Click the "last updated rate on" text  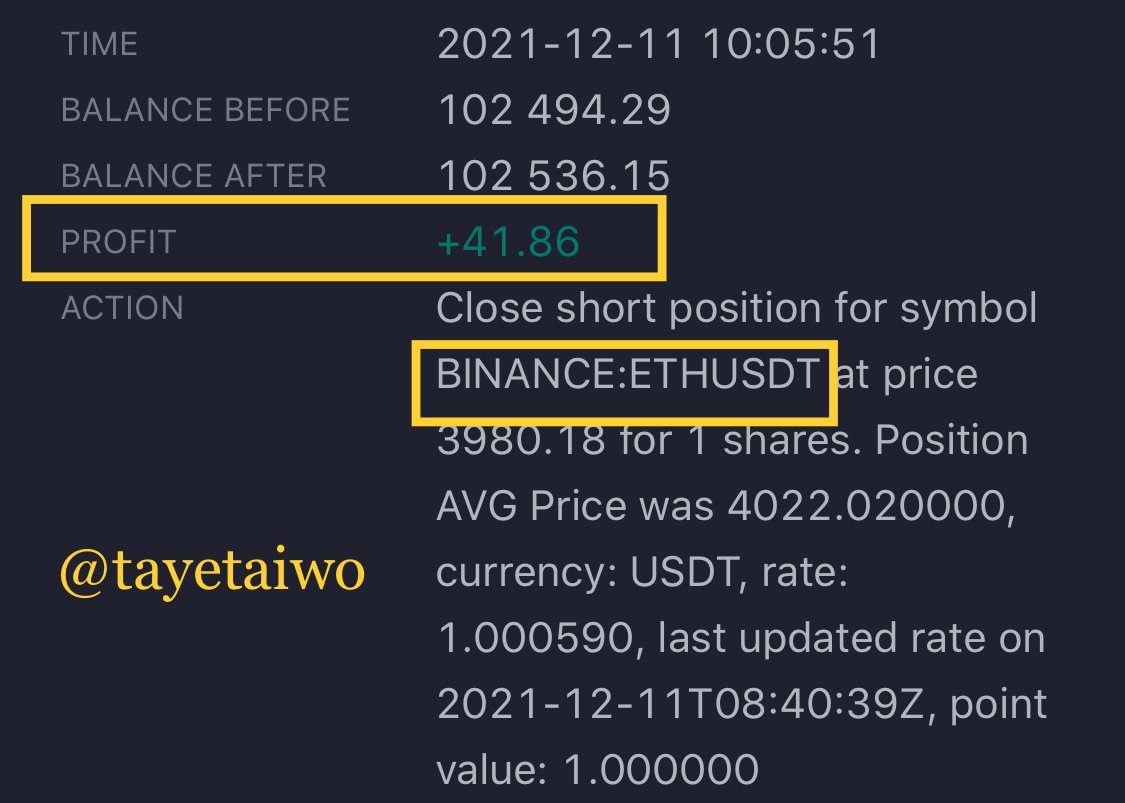(x=851, y=638)
